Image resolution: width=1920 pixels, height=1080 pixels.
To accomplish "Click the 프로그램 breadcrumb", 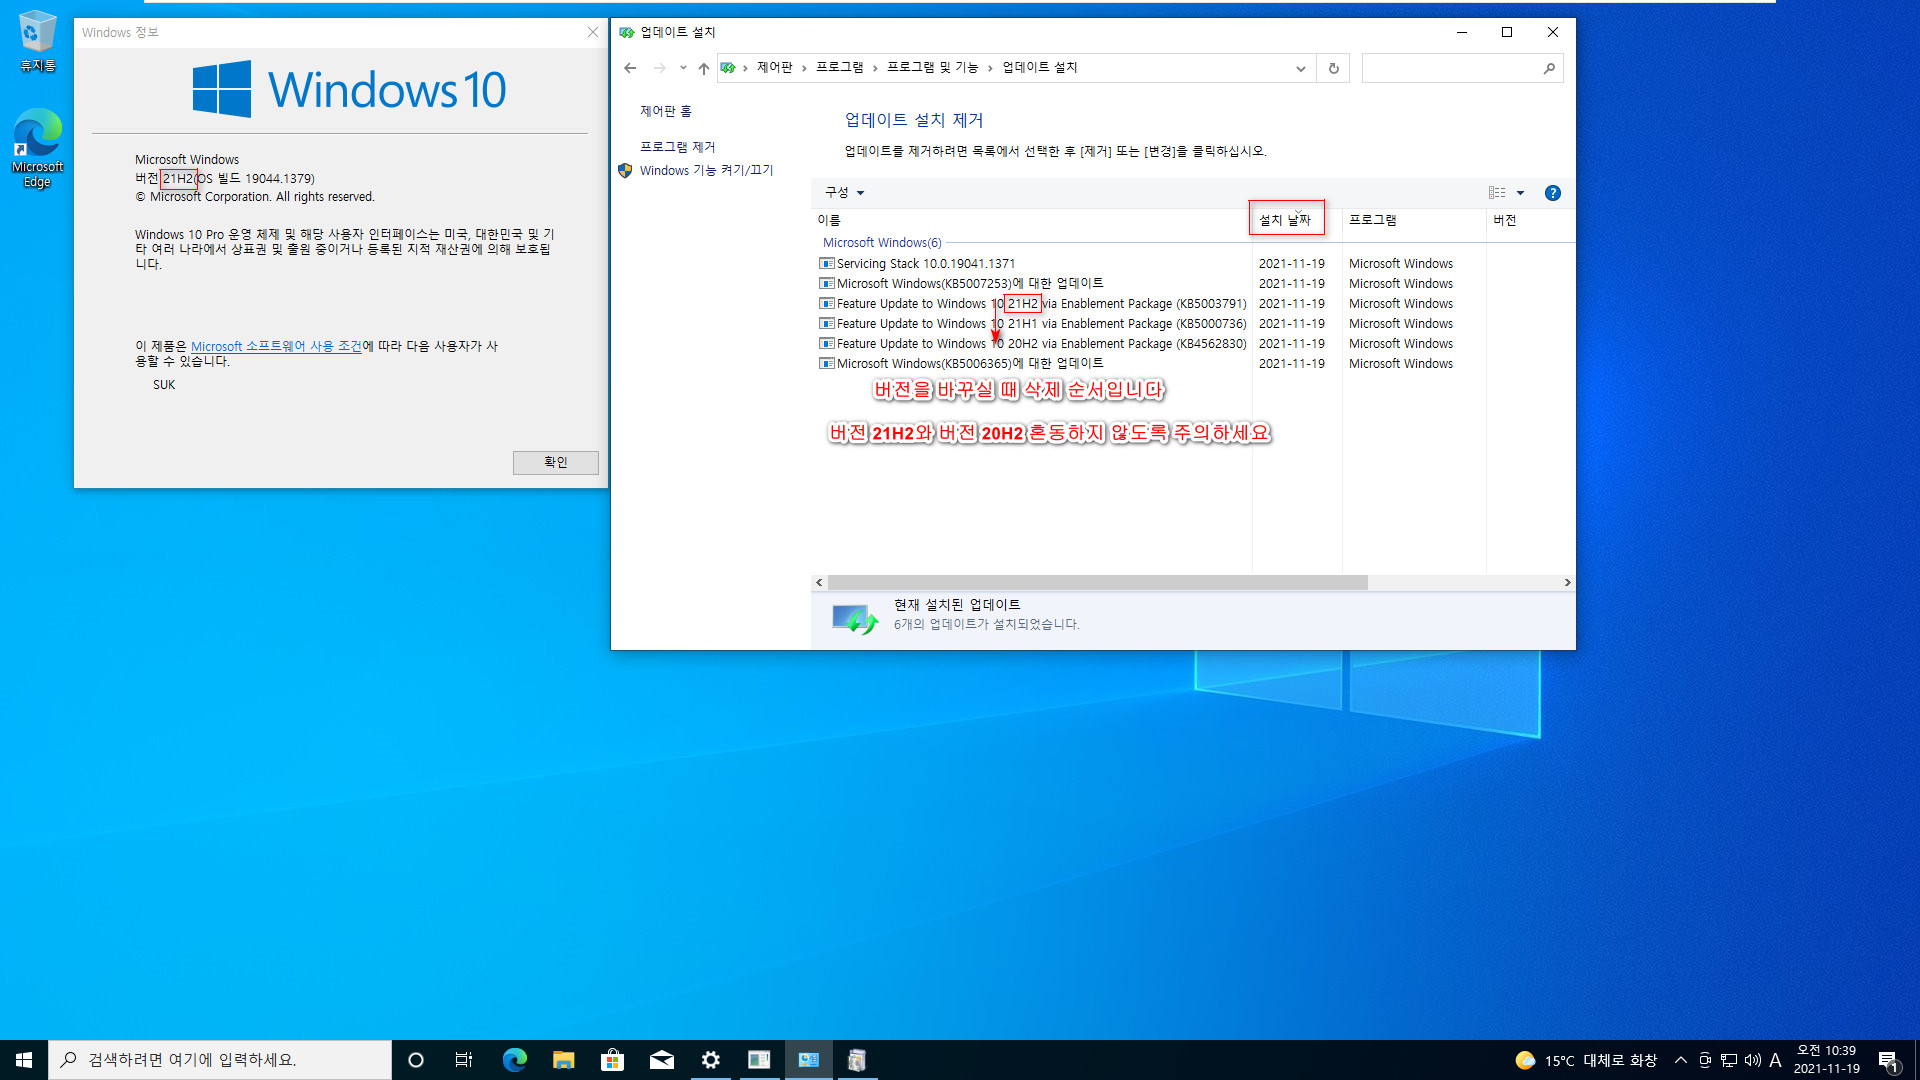I will (839, 67).
